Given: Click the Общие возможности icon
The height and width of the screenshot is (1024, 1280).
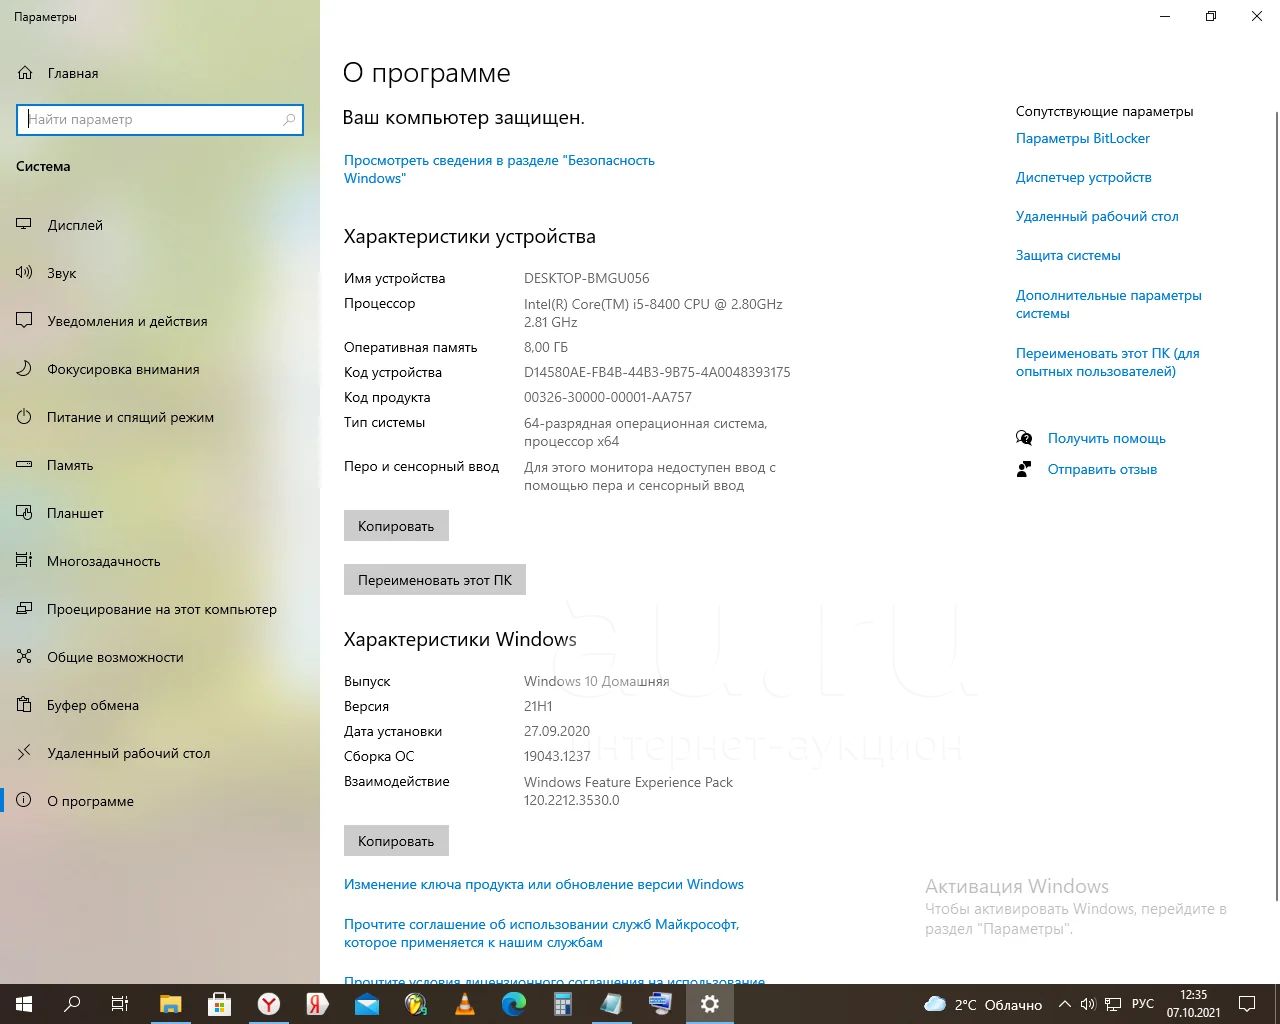Looking at the screenshot, I should (x=25, y=657).
